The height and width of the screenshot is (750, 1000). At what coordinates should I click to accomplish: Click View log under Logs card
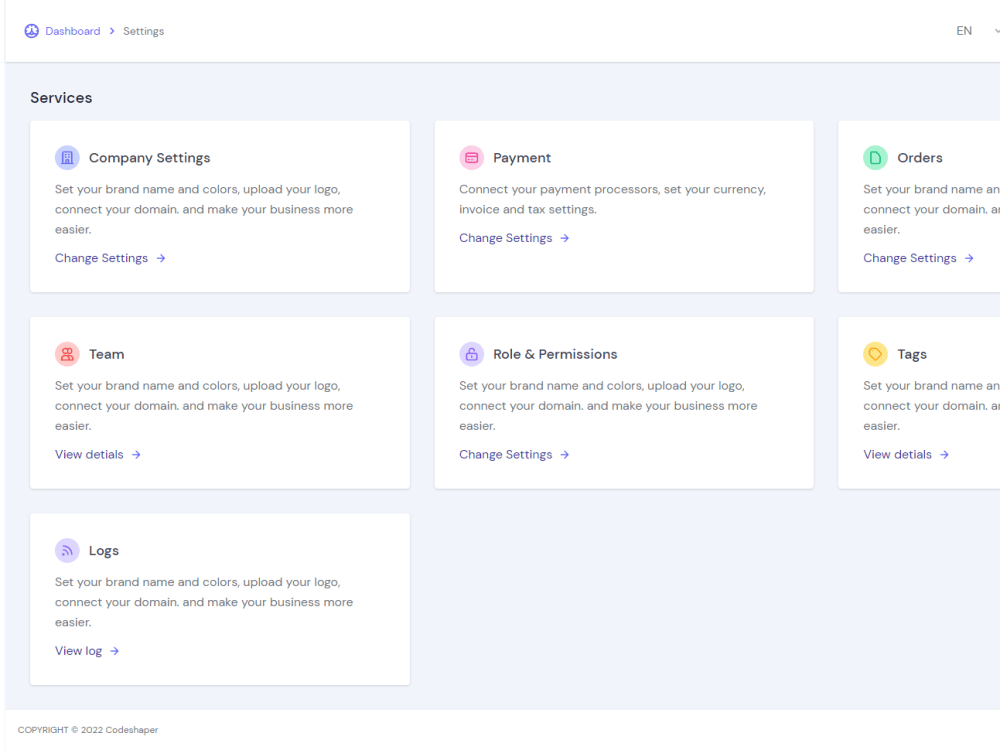[x=79, y=650]
